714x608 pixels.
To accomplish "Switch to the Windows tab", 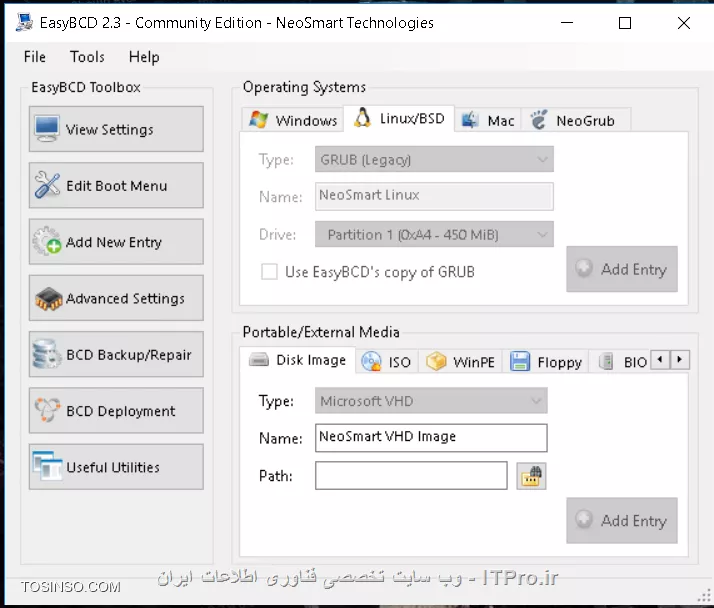I will click(x=292, y=120).
